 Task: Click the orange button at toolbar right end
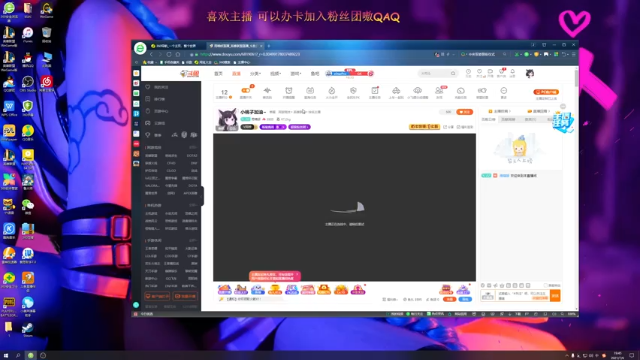(x=546, y=92)
